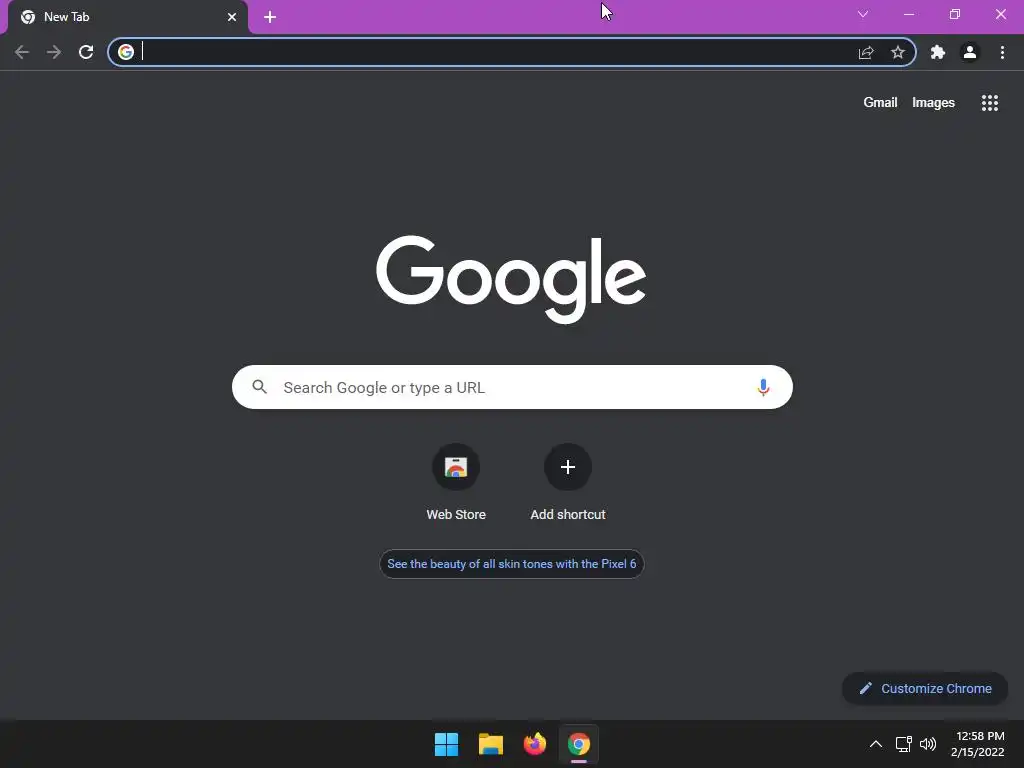Click the browser back arrow
The width and height of the screenshot is (1024, 768).
click(x=22, y=52)
